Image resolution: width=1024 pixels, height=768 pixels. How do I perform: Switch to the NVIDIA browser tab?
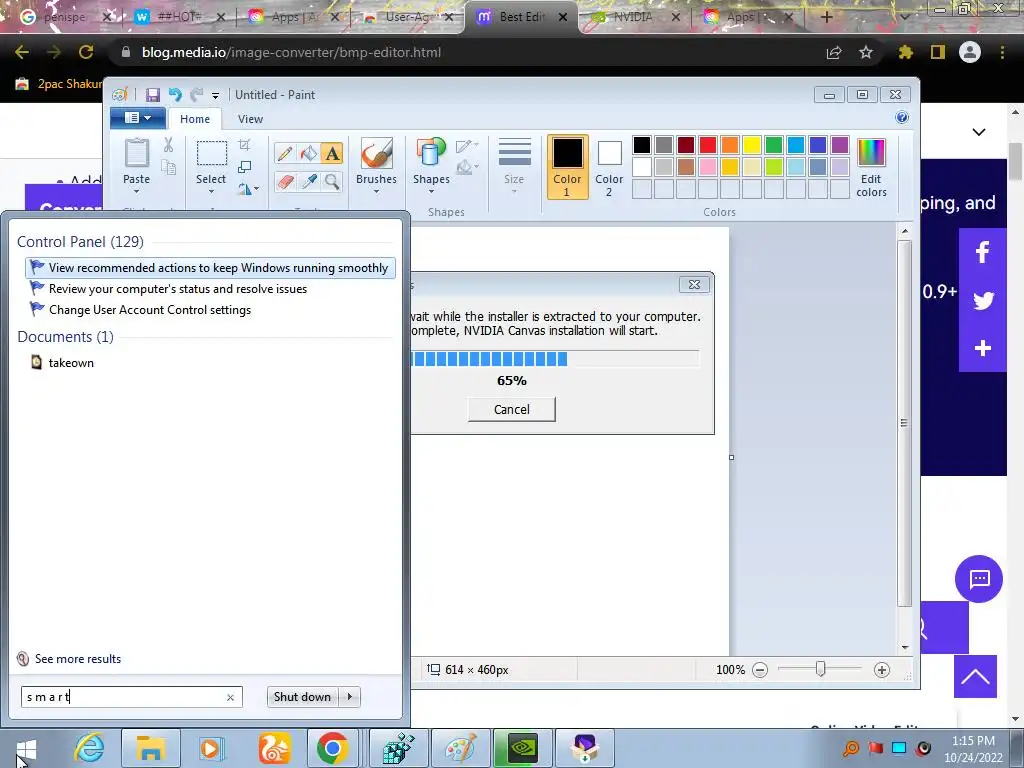[631, 17]
